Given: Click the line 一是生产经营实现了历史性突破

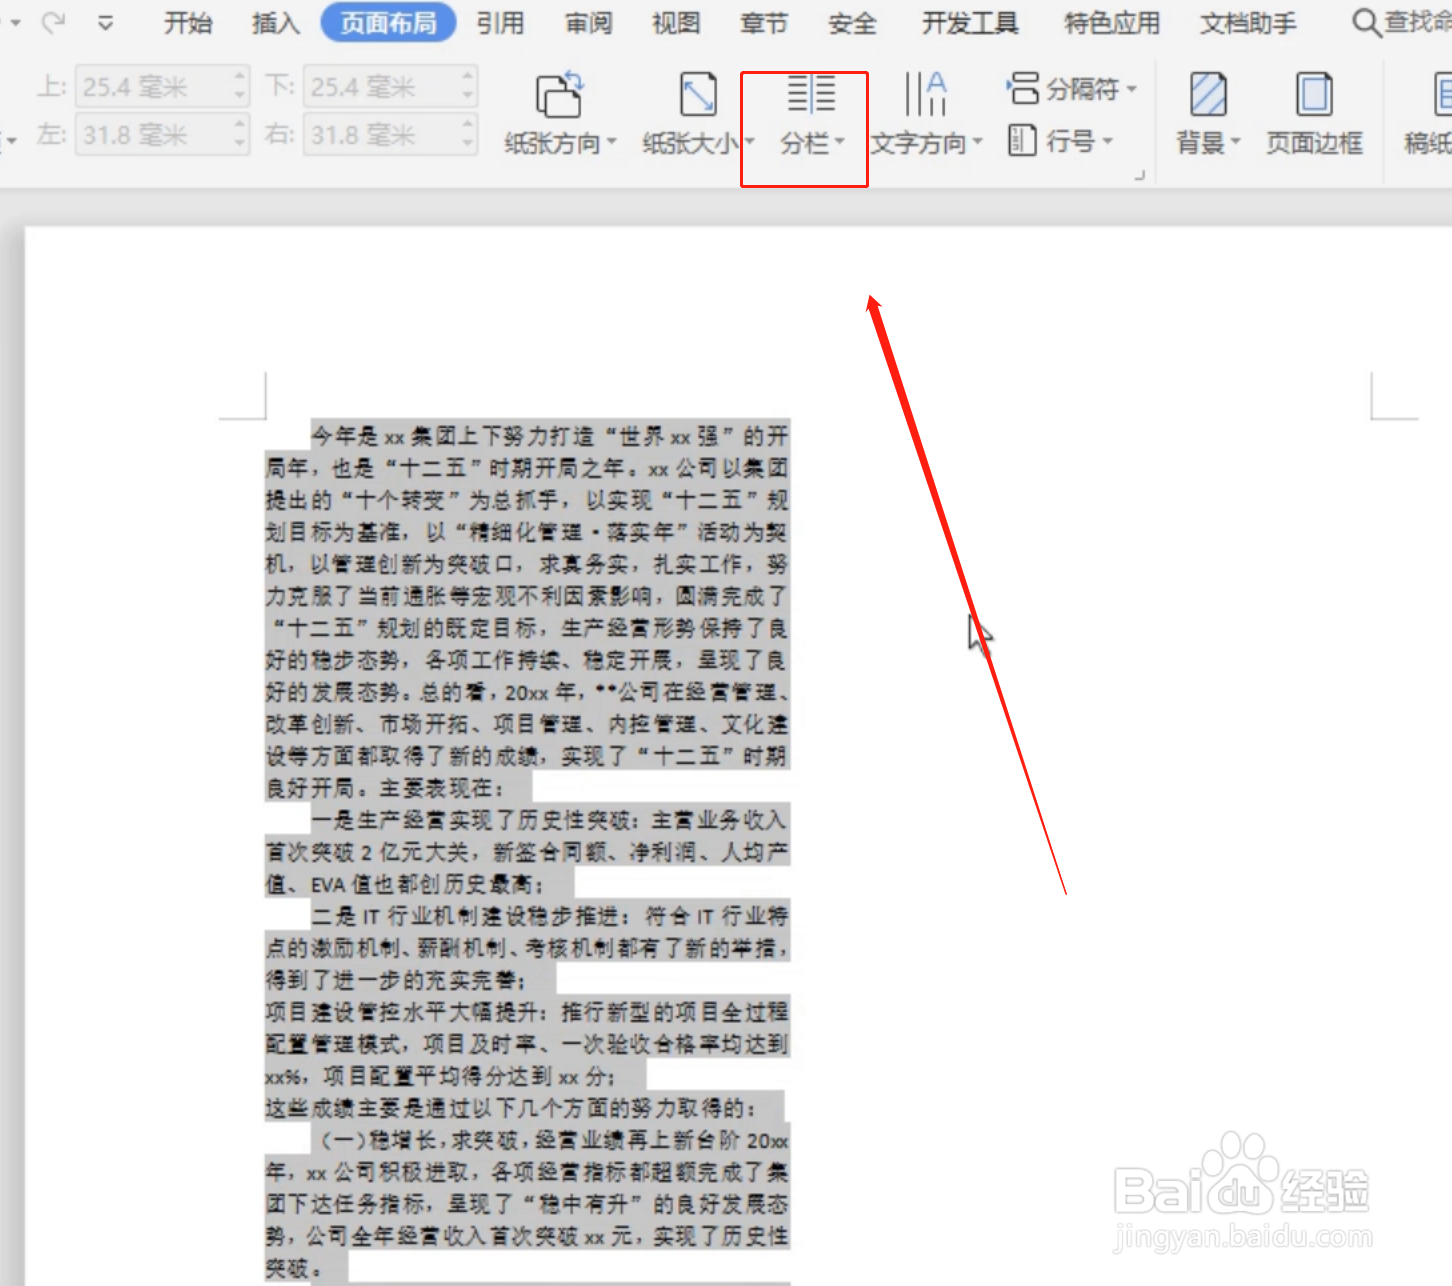Looking at the screenshot, I should pos(549,821).
